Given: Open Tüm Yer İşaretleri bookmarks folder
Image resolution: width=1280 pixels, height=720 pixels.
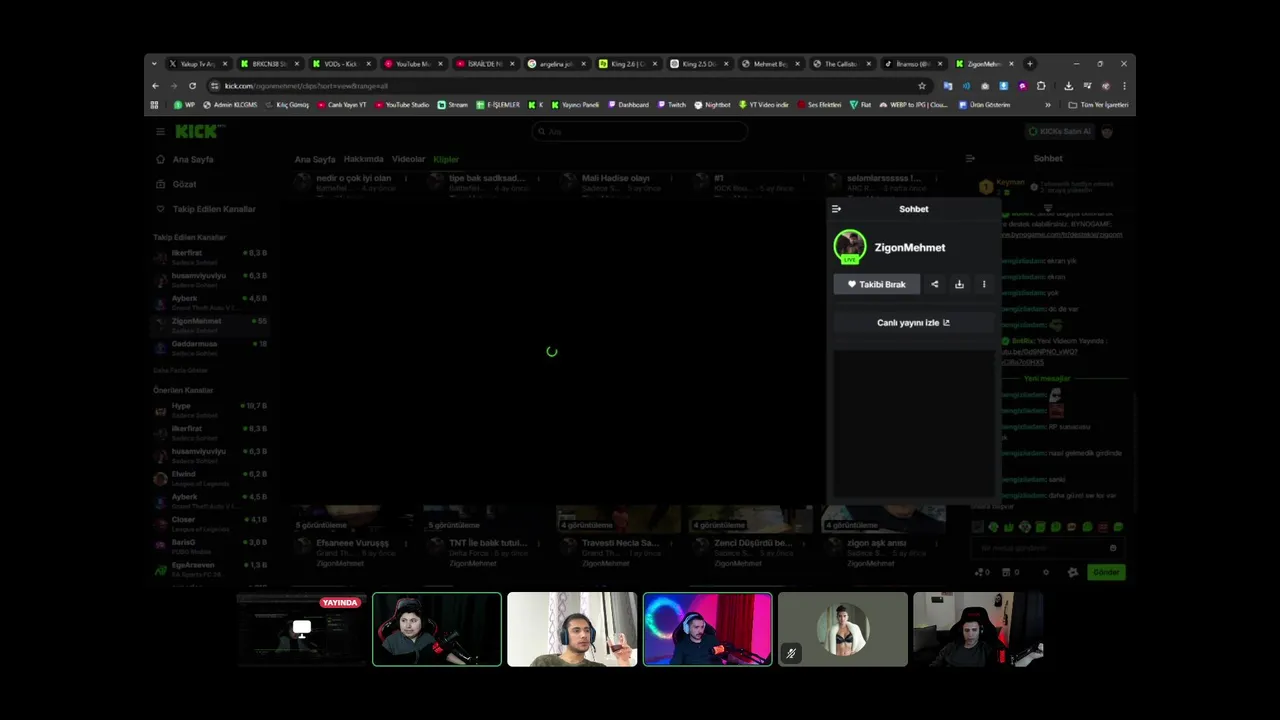Looking at the screenshot, I should pos(1098,105).
